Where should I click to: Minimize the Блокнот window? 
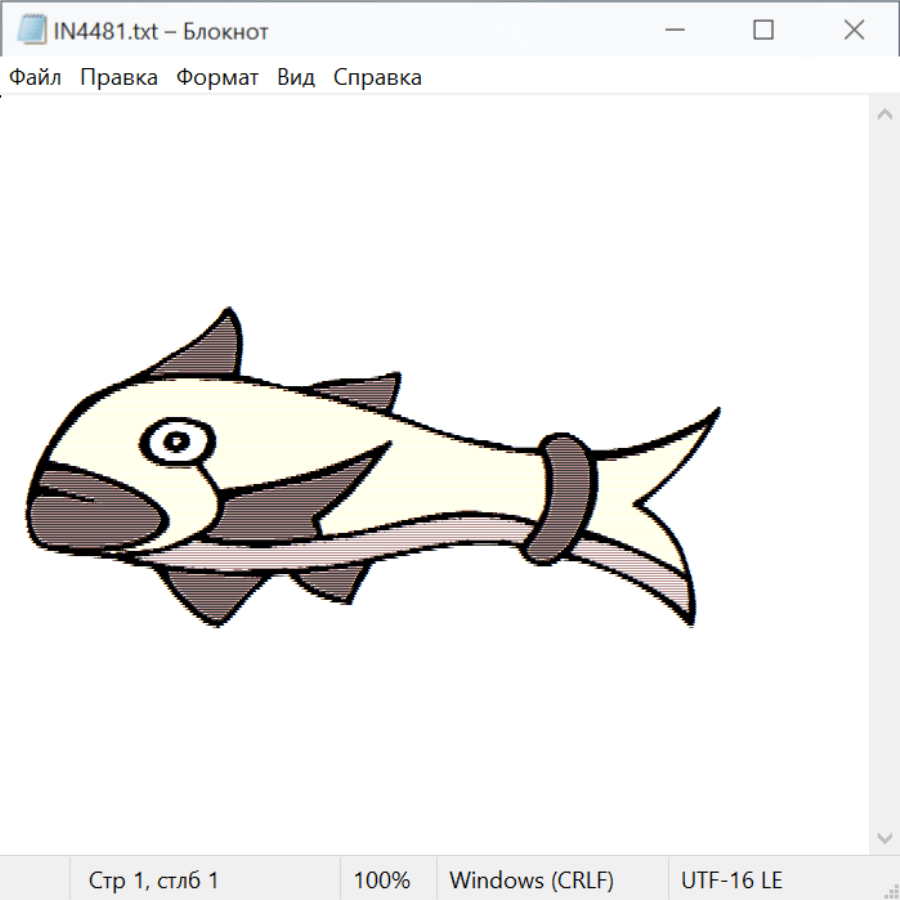pyautogui.click(x=674, y=31)
